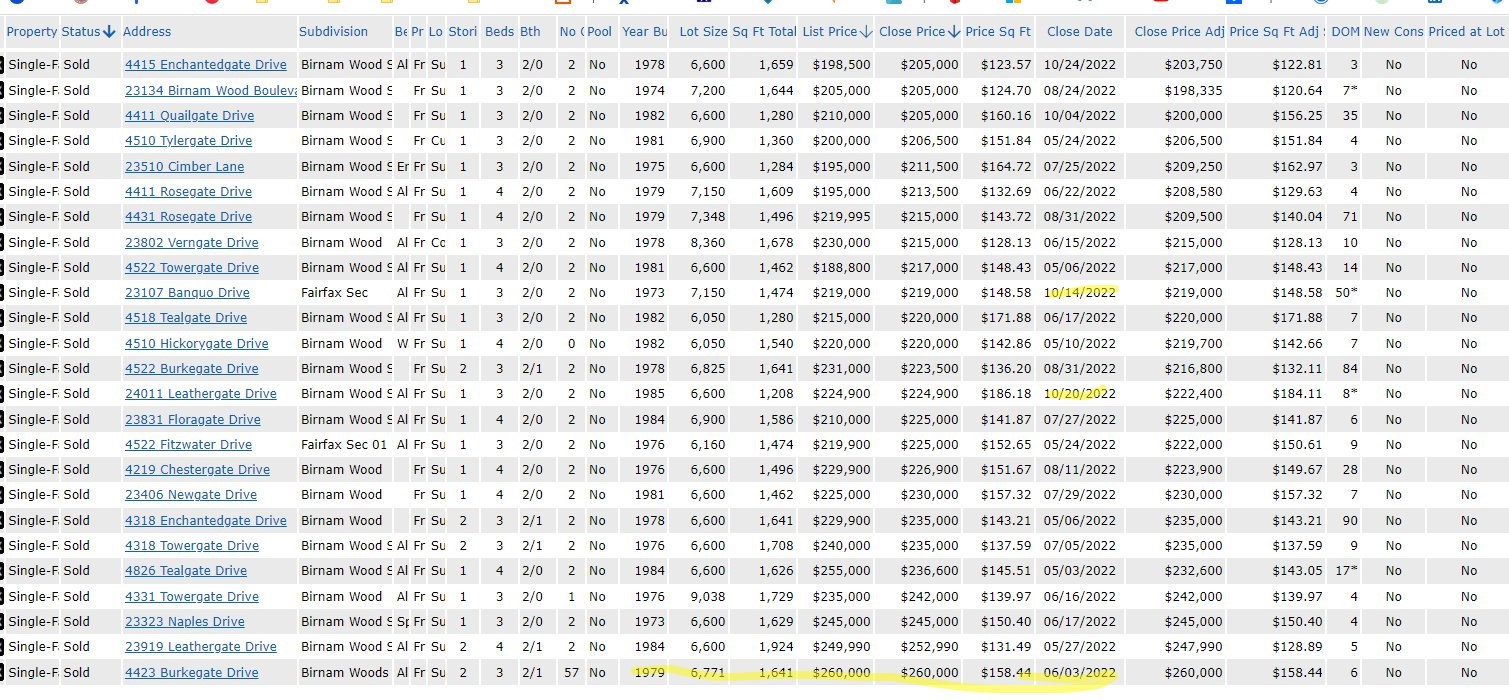The image size is (1509, 700).
Task: Click the row icon beside 4423 Burkegate Drive
Action: point(2,673)
